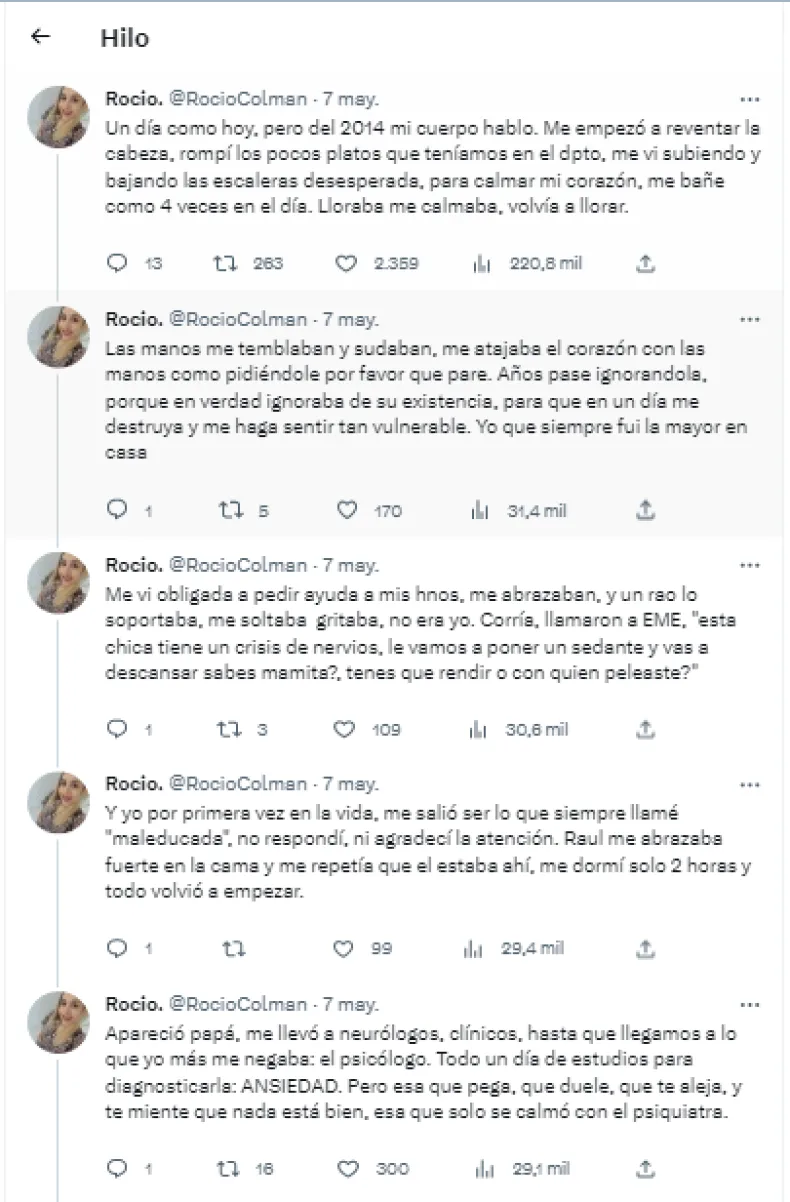The height and width of the screenshot is (1202, 790).
Task: Share the tweet with 29,1 mil views
Action: pos(646,1167)
